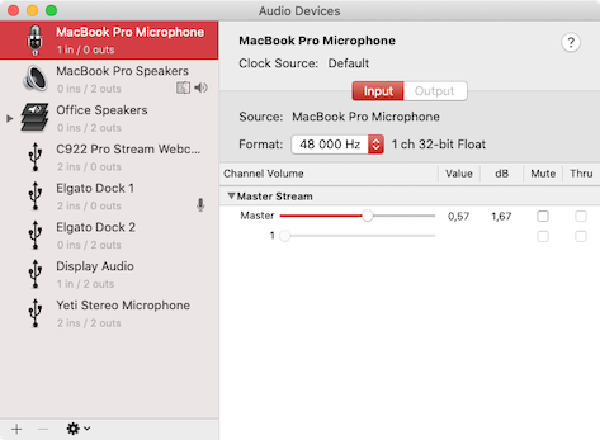Toggle Mute checkbox for channel 1
Image resolution: width=600 pixels, height=440 pixels.
(x=543, y=236)
